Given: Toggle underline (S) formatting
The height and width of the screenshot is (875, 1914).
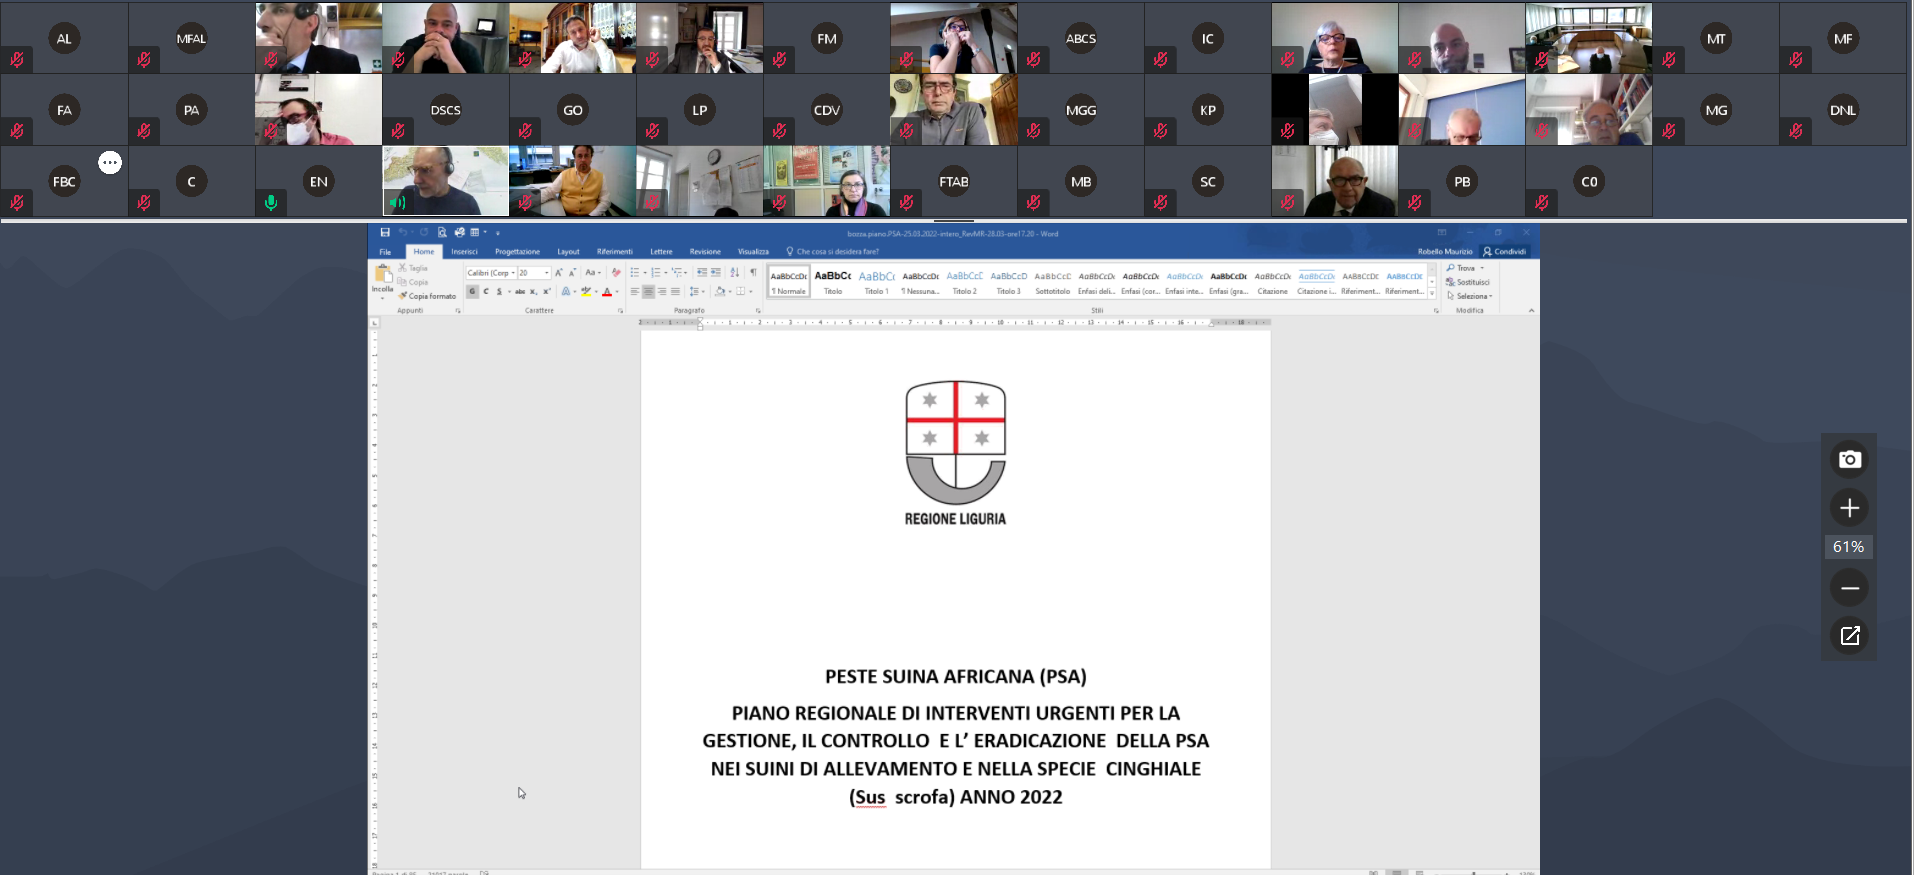Looking at the screenshot, I should tap(499, 291).
